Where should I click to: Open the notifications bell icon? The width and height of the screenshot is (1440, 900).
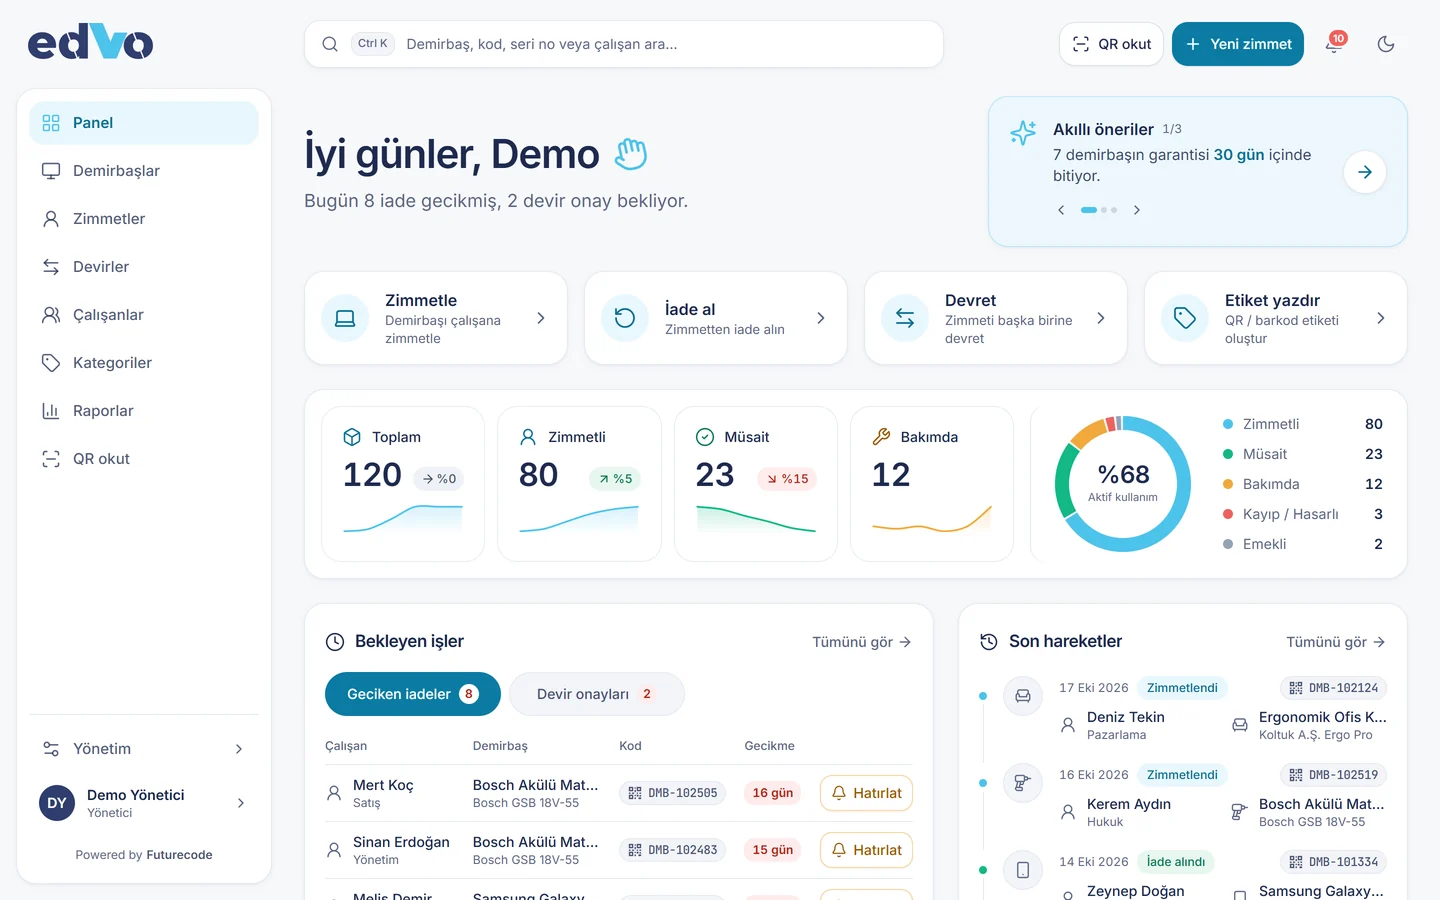click(1334, 44)
